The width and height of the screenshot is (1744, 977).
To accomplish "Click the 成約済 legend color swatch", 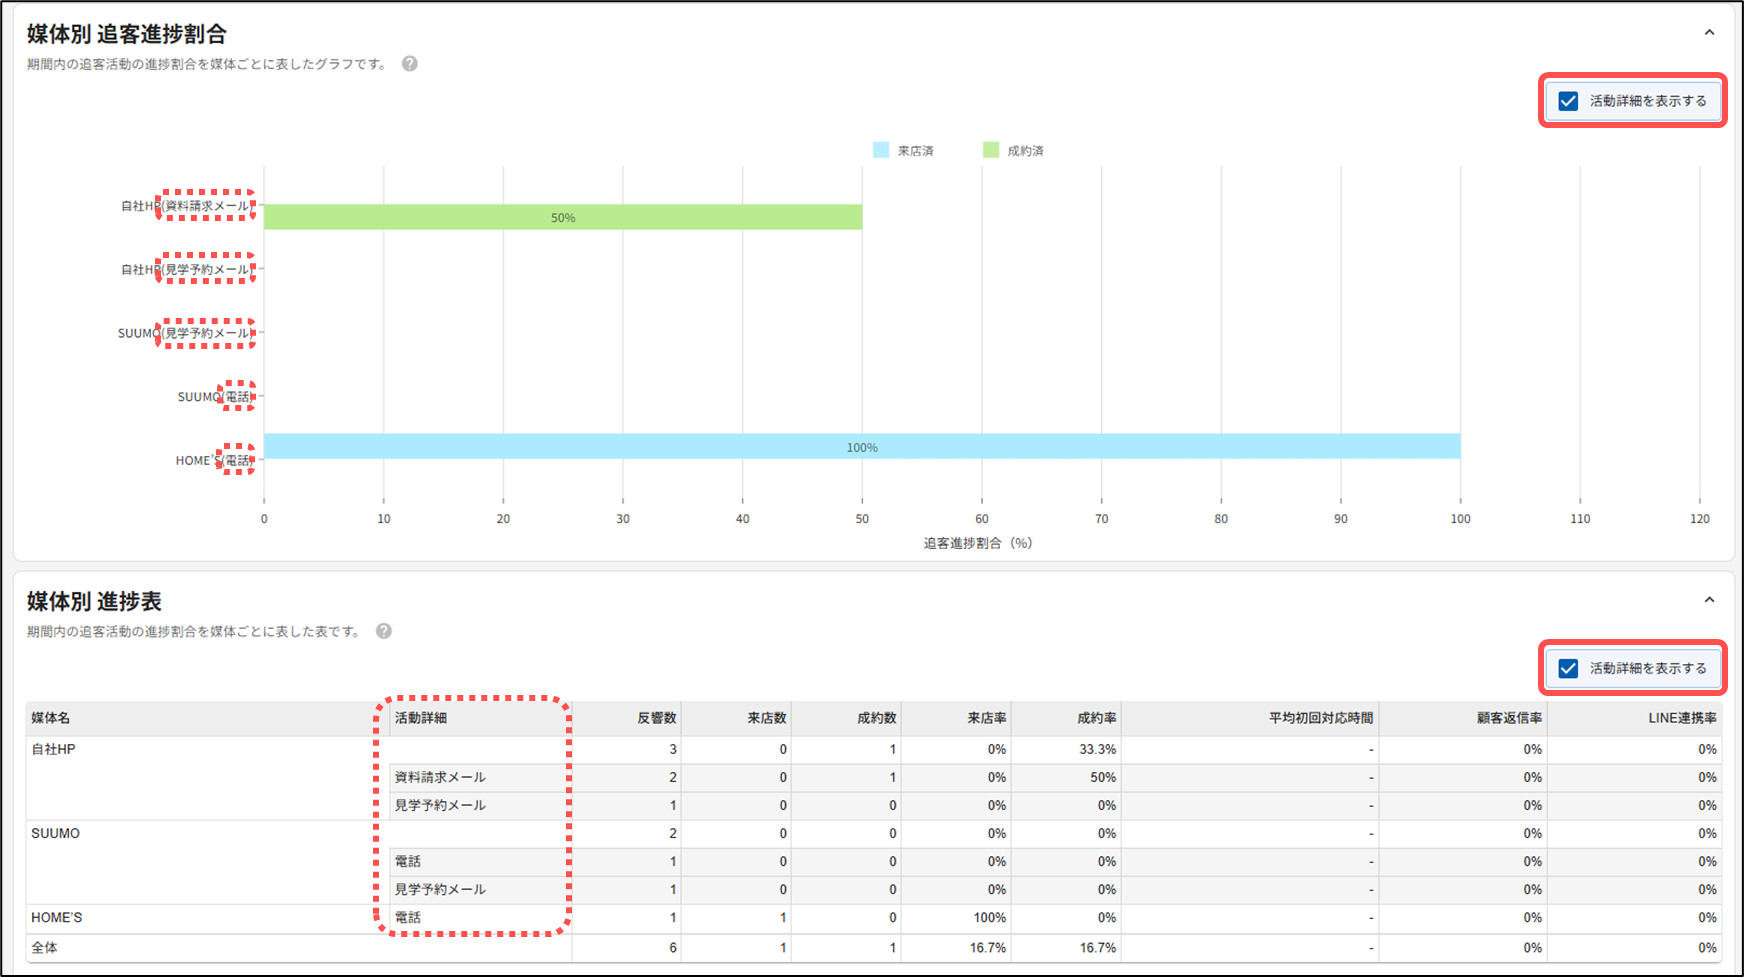I will [991, 150].
